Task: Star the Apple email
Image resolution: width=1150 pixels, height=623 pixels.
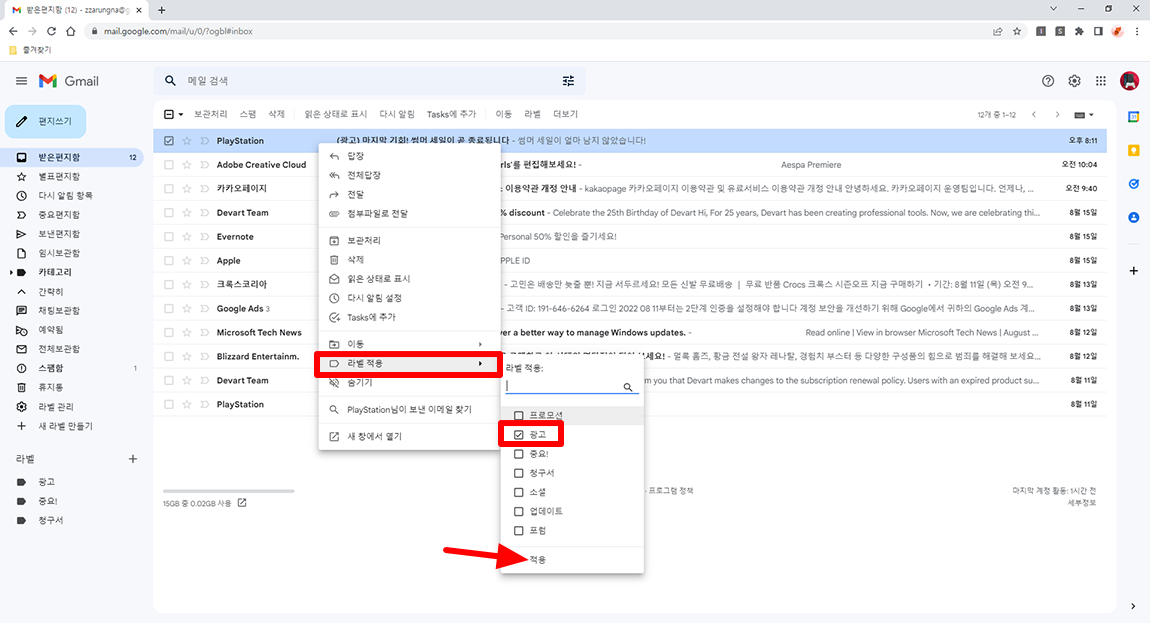Action: click(187, 261)
